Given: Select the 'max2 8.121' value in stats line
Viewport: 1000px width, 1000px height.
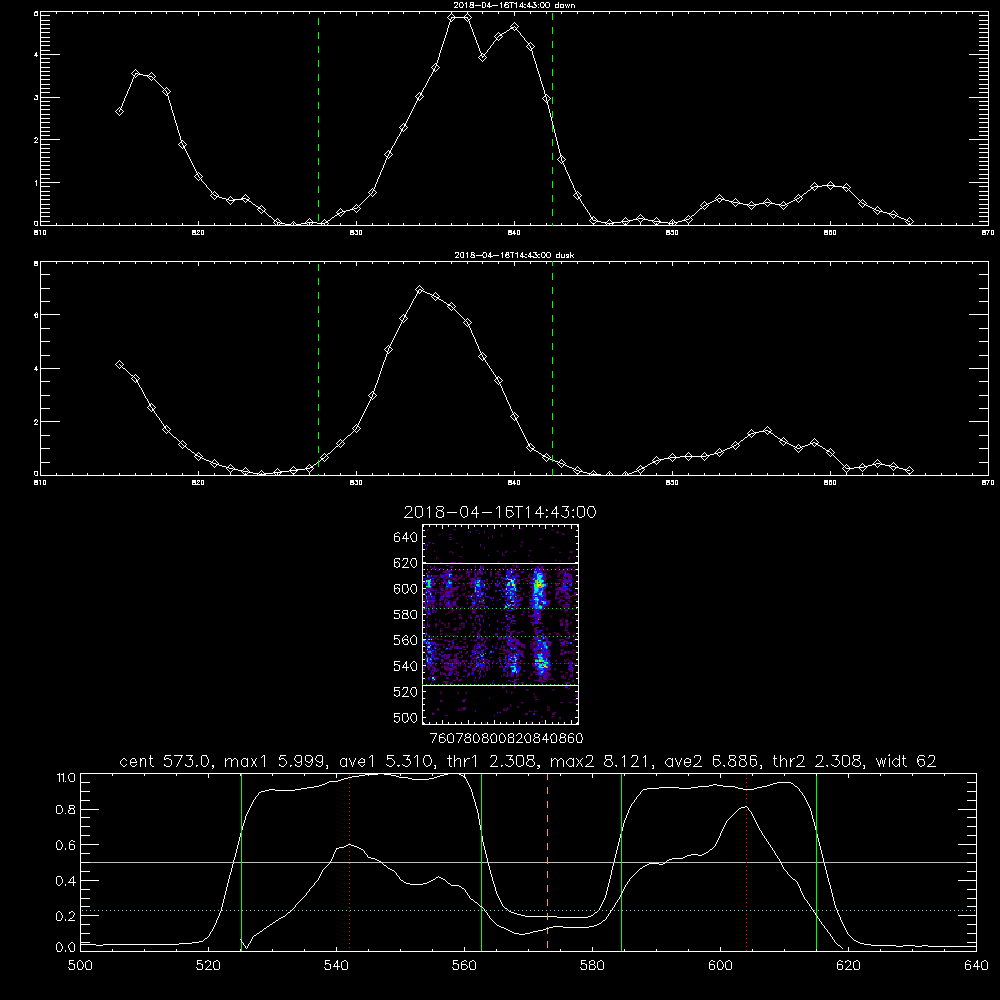Looking at the screenshot, I should tap(599, 761).
